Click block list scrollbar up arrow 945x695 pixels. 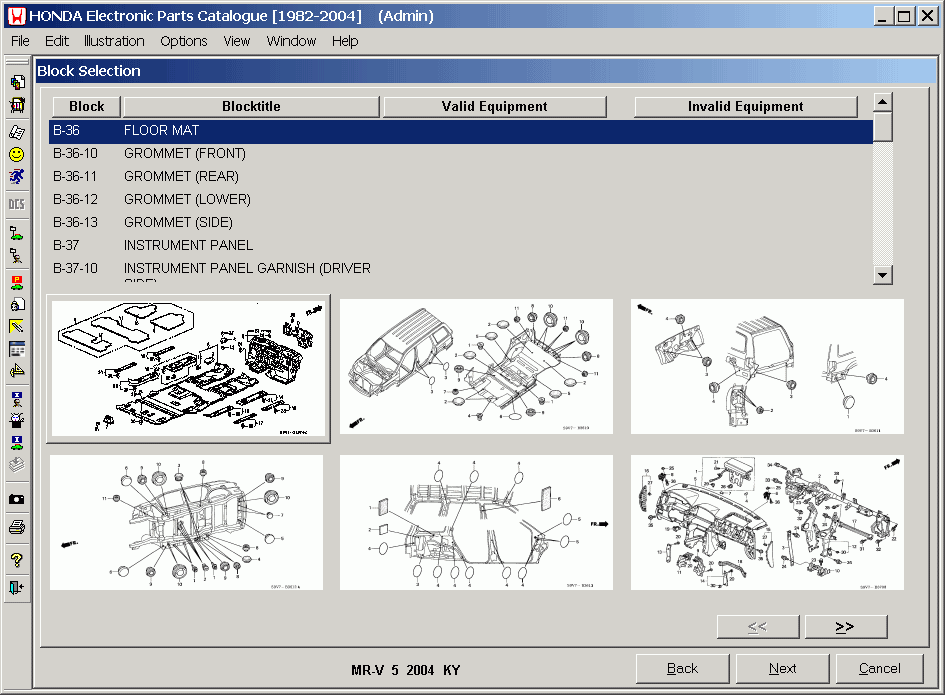tap(882, 102)
